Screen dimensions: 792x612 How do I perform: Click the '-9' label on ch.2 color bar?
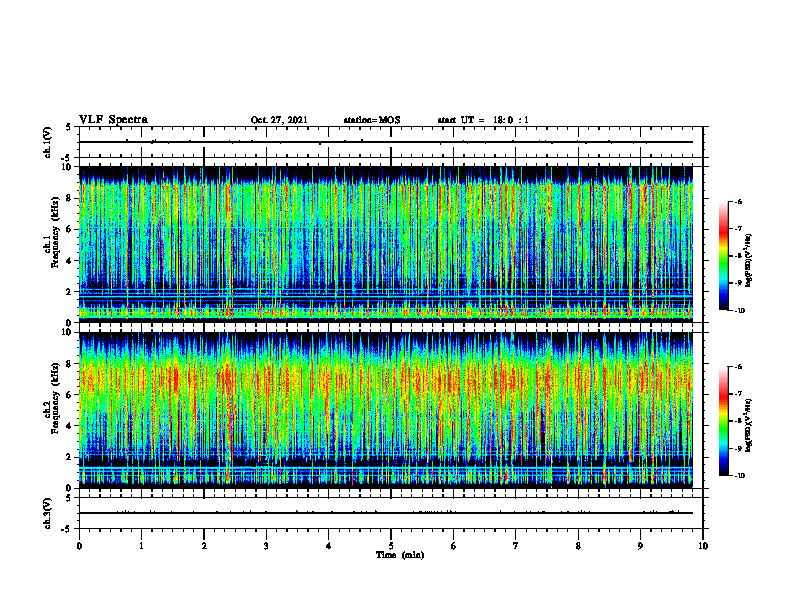click(x=738, y=448)
